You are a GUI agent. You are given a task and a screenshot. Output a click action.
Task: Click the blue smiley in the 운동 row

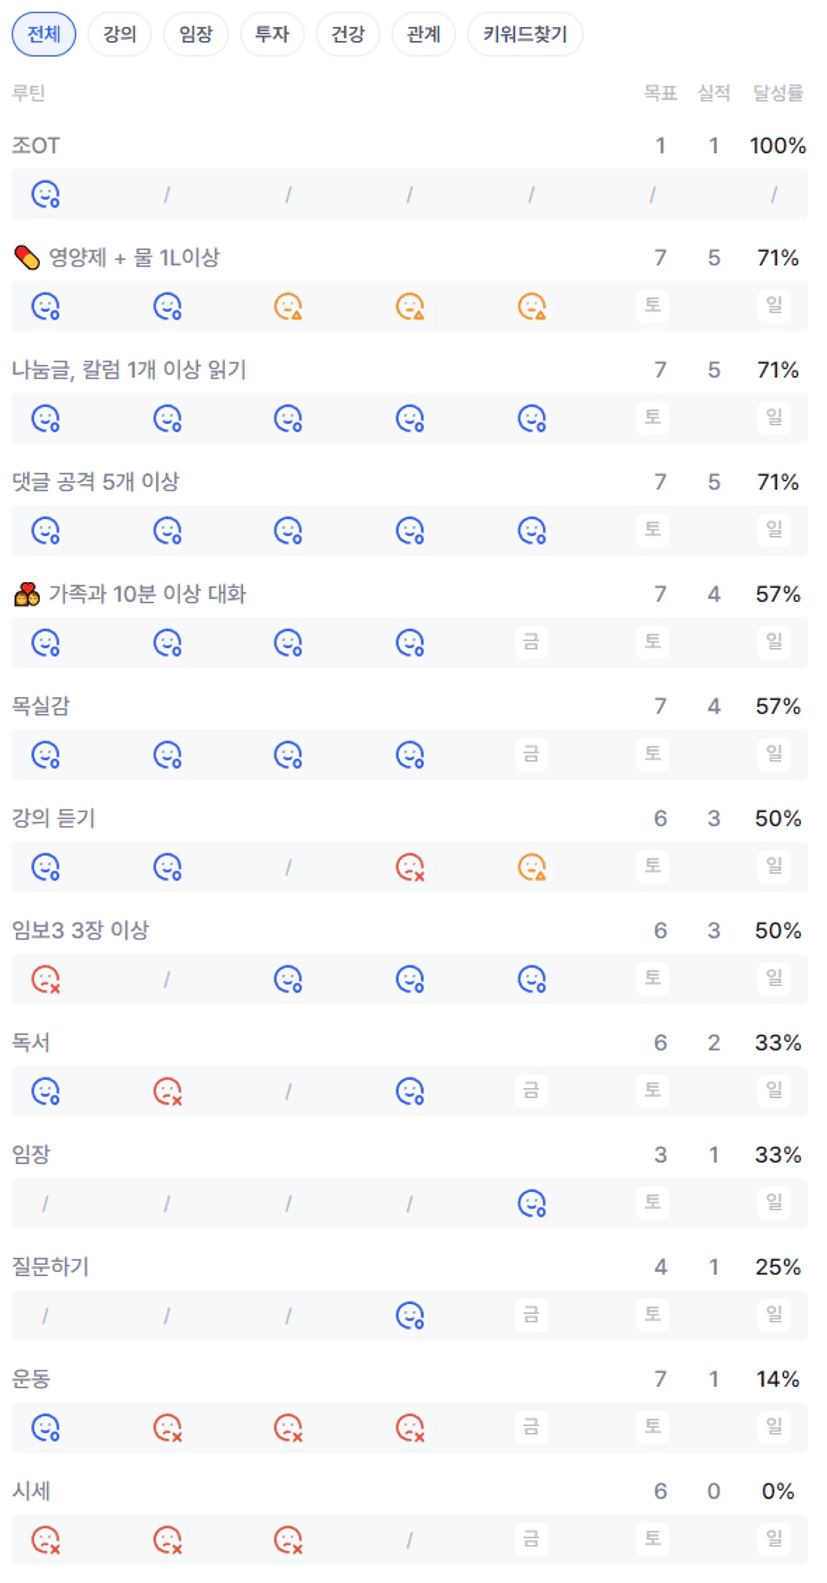pos(46,1427)
